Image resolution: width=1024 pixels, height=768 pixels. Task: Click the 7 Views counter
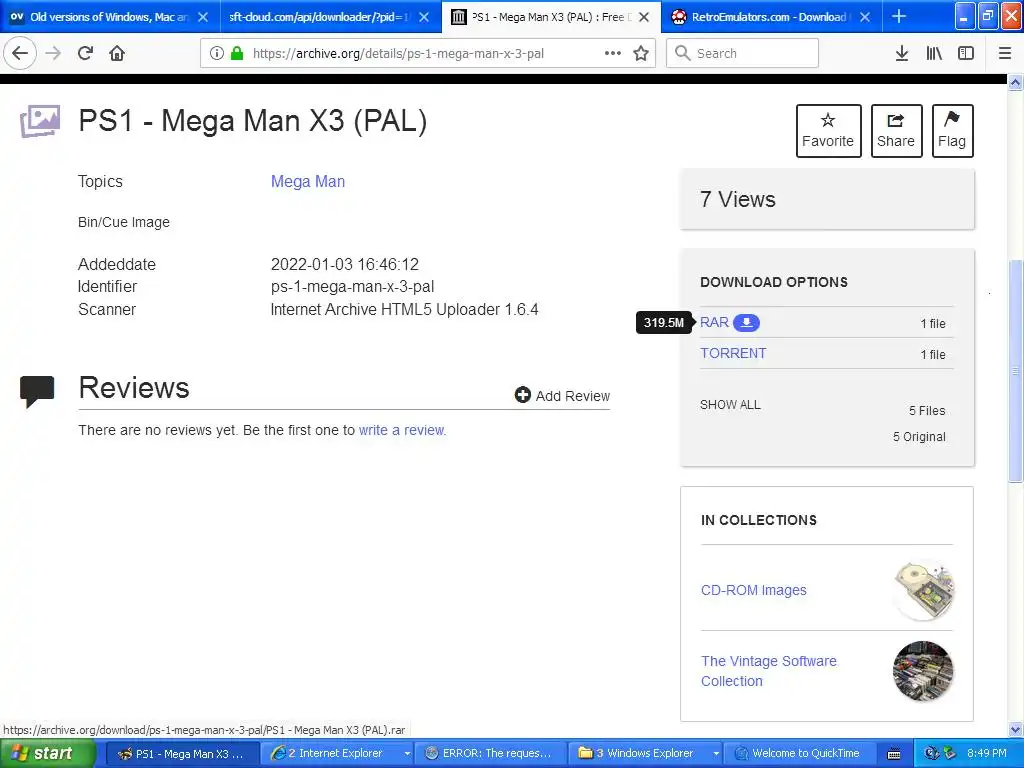tap(737, 199)
